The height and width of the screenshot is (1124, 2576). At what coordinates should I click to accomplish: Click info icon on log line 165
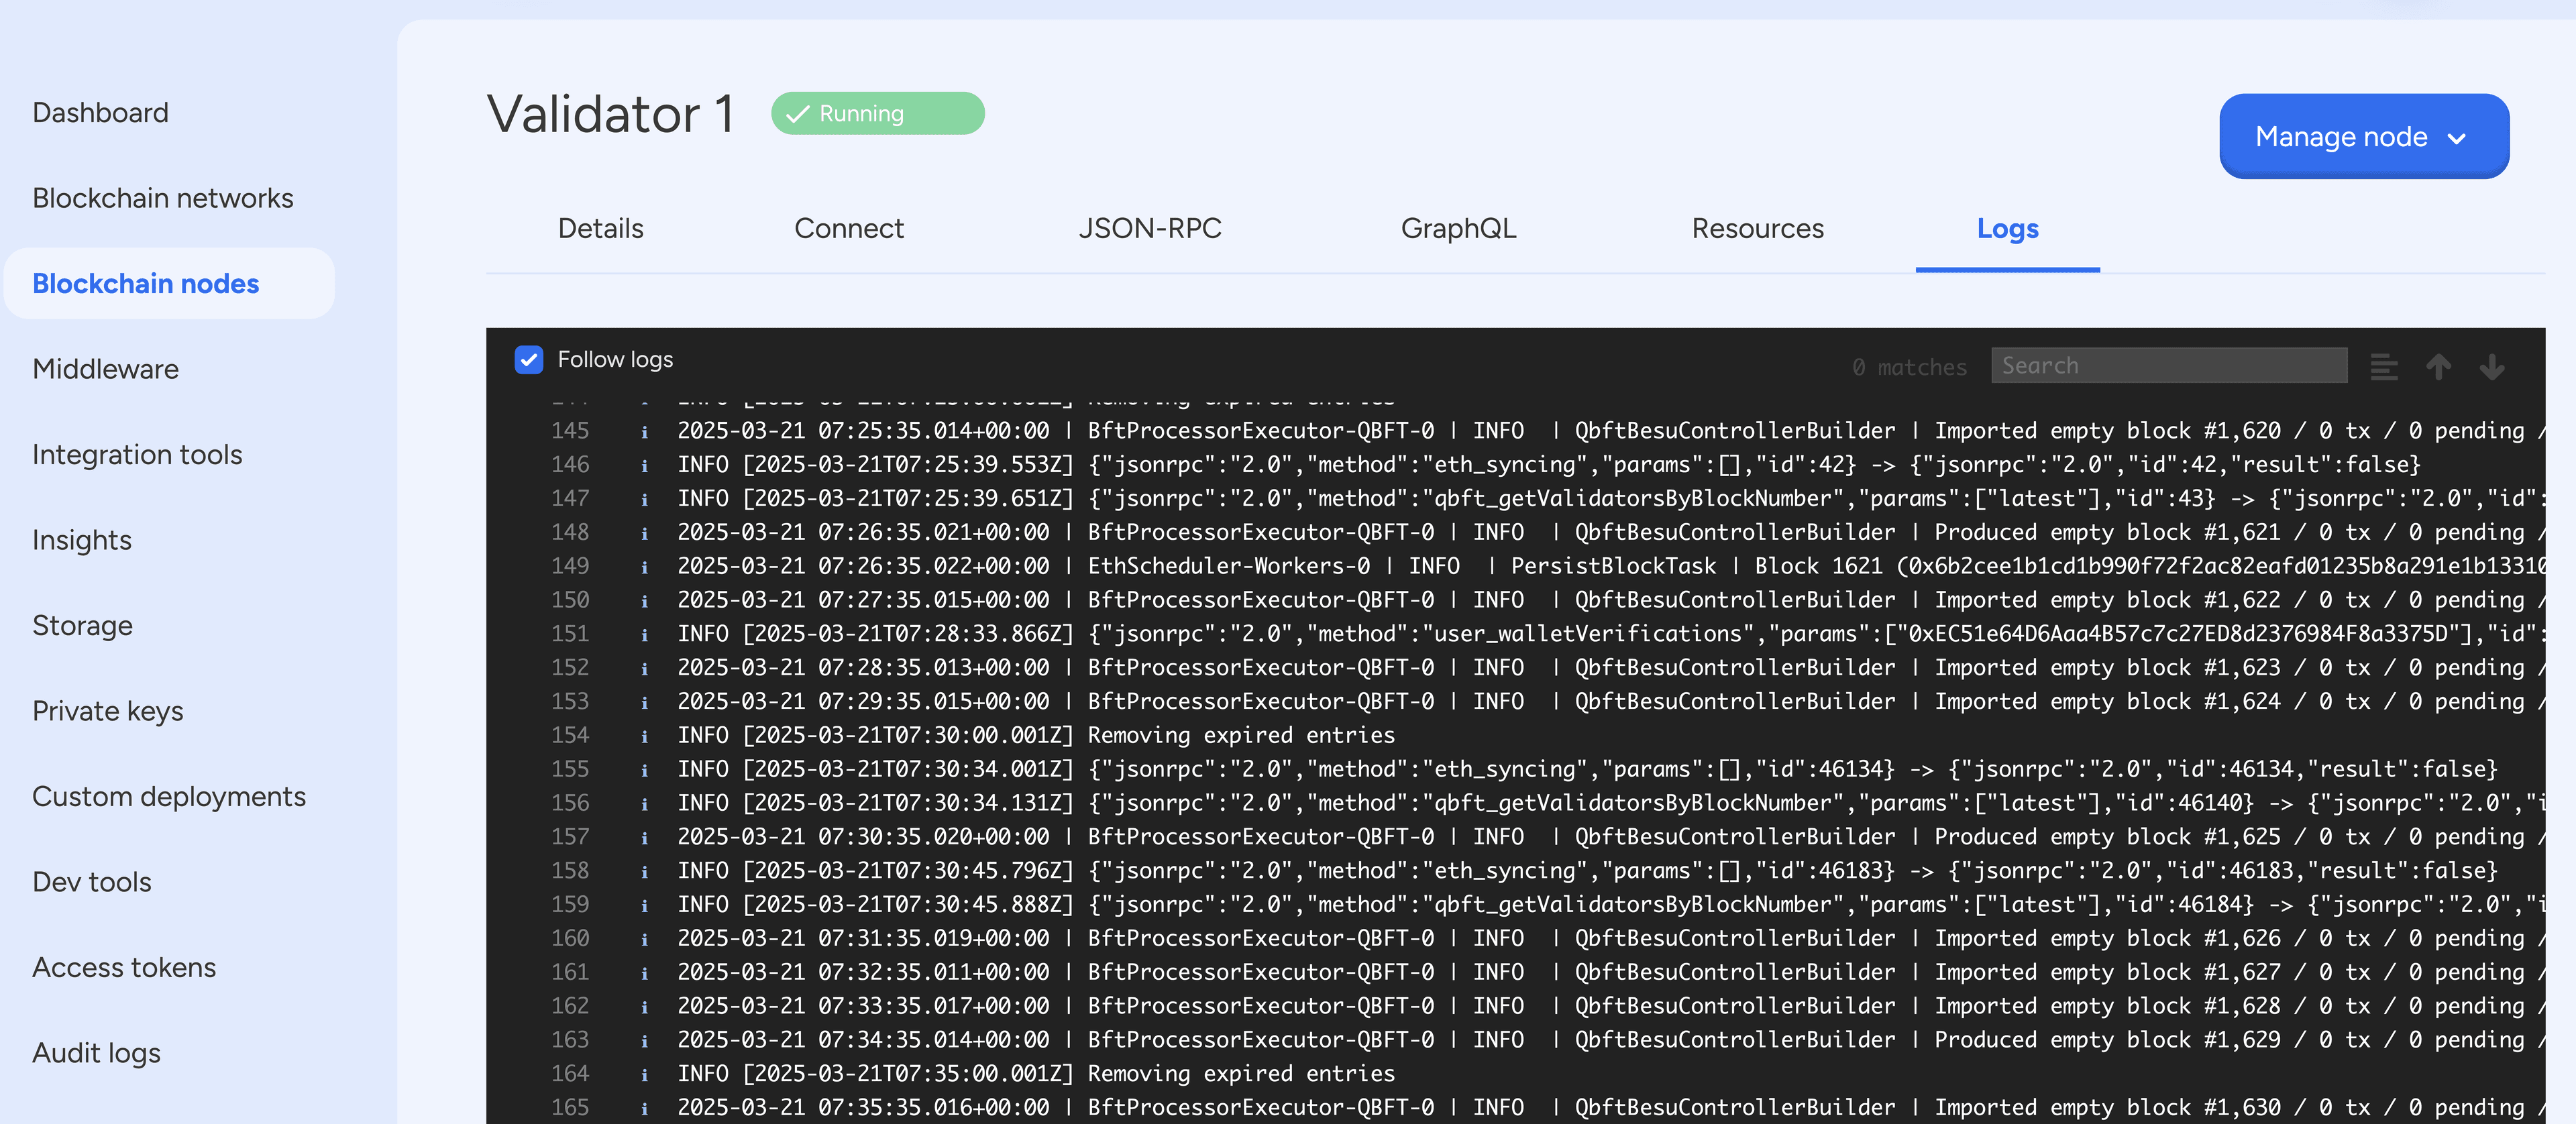(x=644, y=1109)
